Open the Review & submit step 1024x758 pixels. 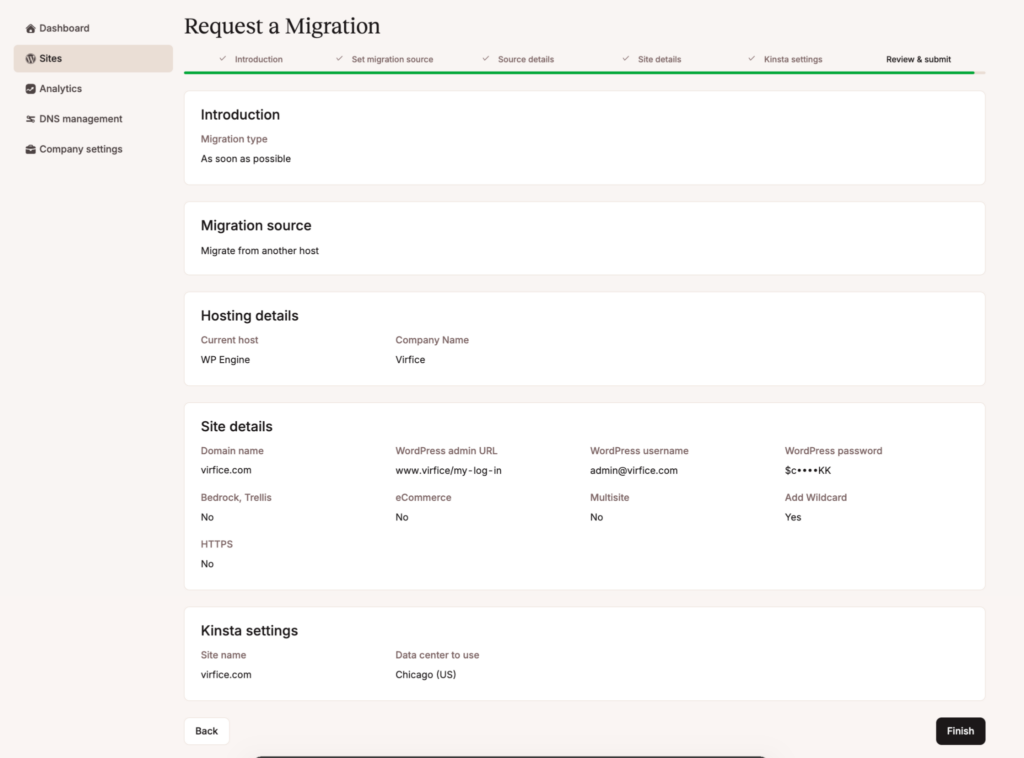tap(919, 59)
